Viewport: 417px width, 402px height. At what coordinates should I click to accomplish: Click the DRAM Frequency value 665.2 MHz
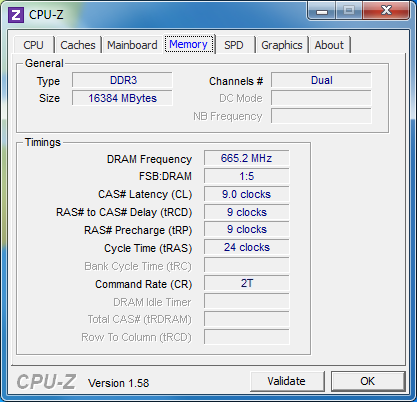click(x=247, y=158)
